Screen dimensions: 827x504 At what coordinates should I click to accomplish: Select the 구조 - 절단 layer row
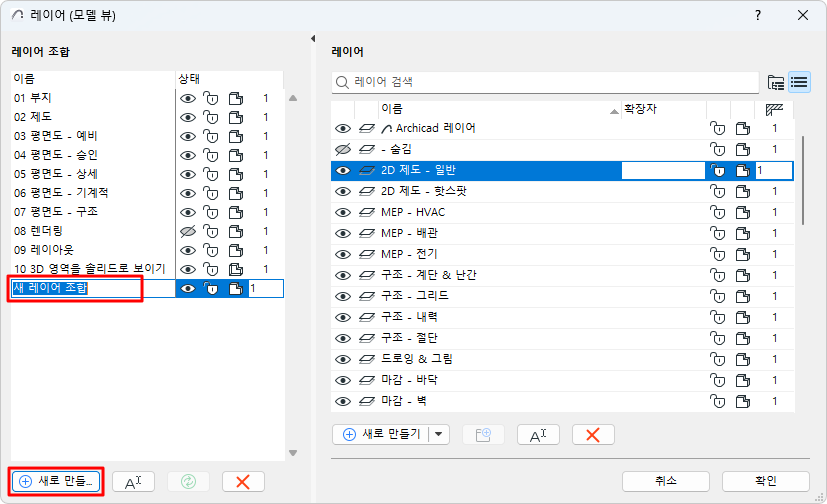[562, 338]
